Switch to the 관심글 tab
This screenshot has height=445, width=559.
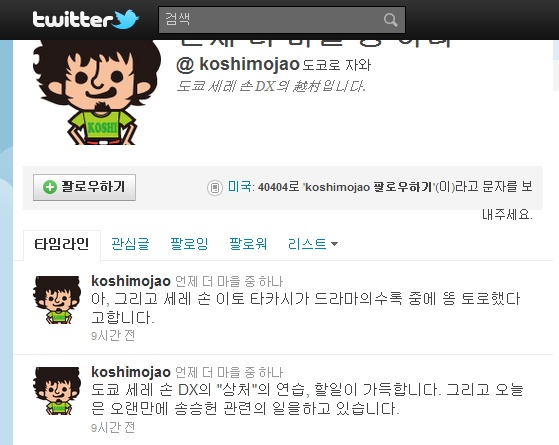[x=130, y=244]
